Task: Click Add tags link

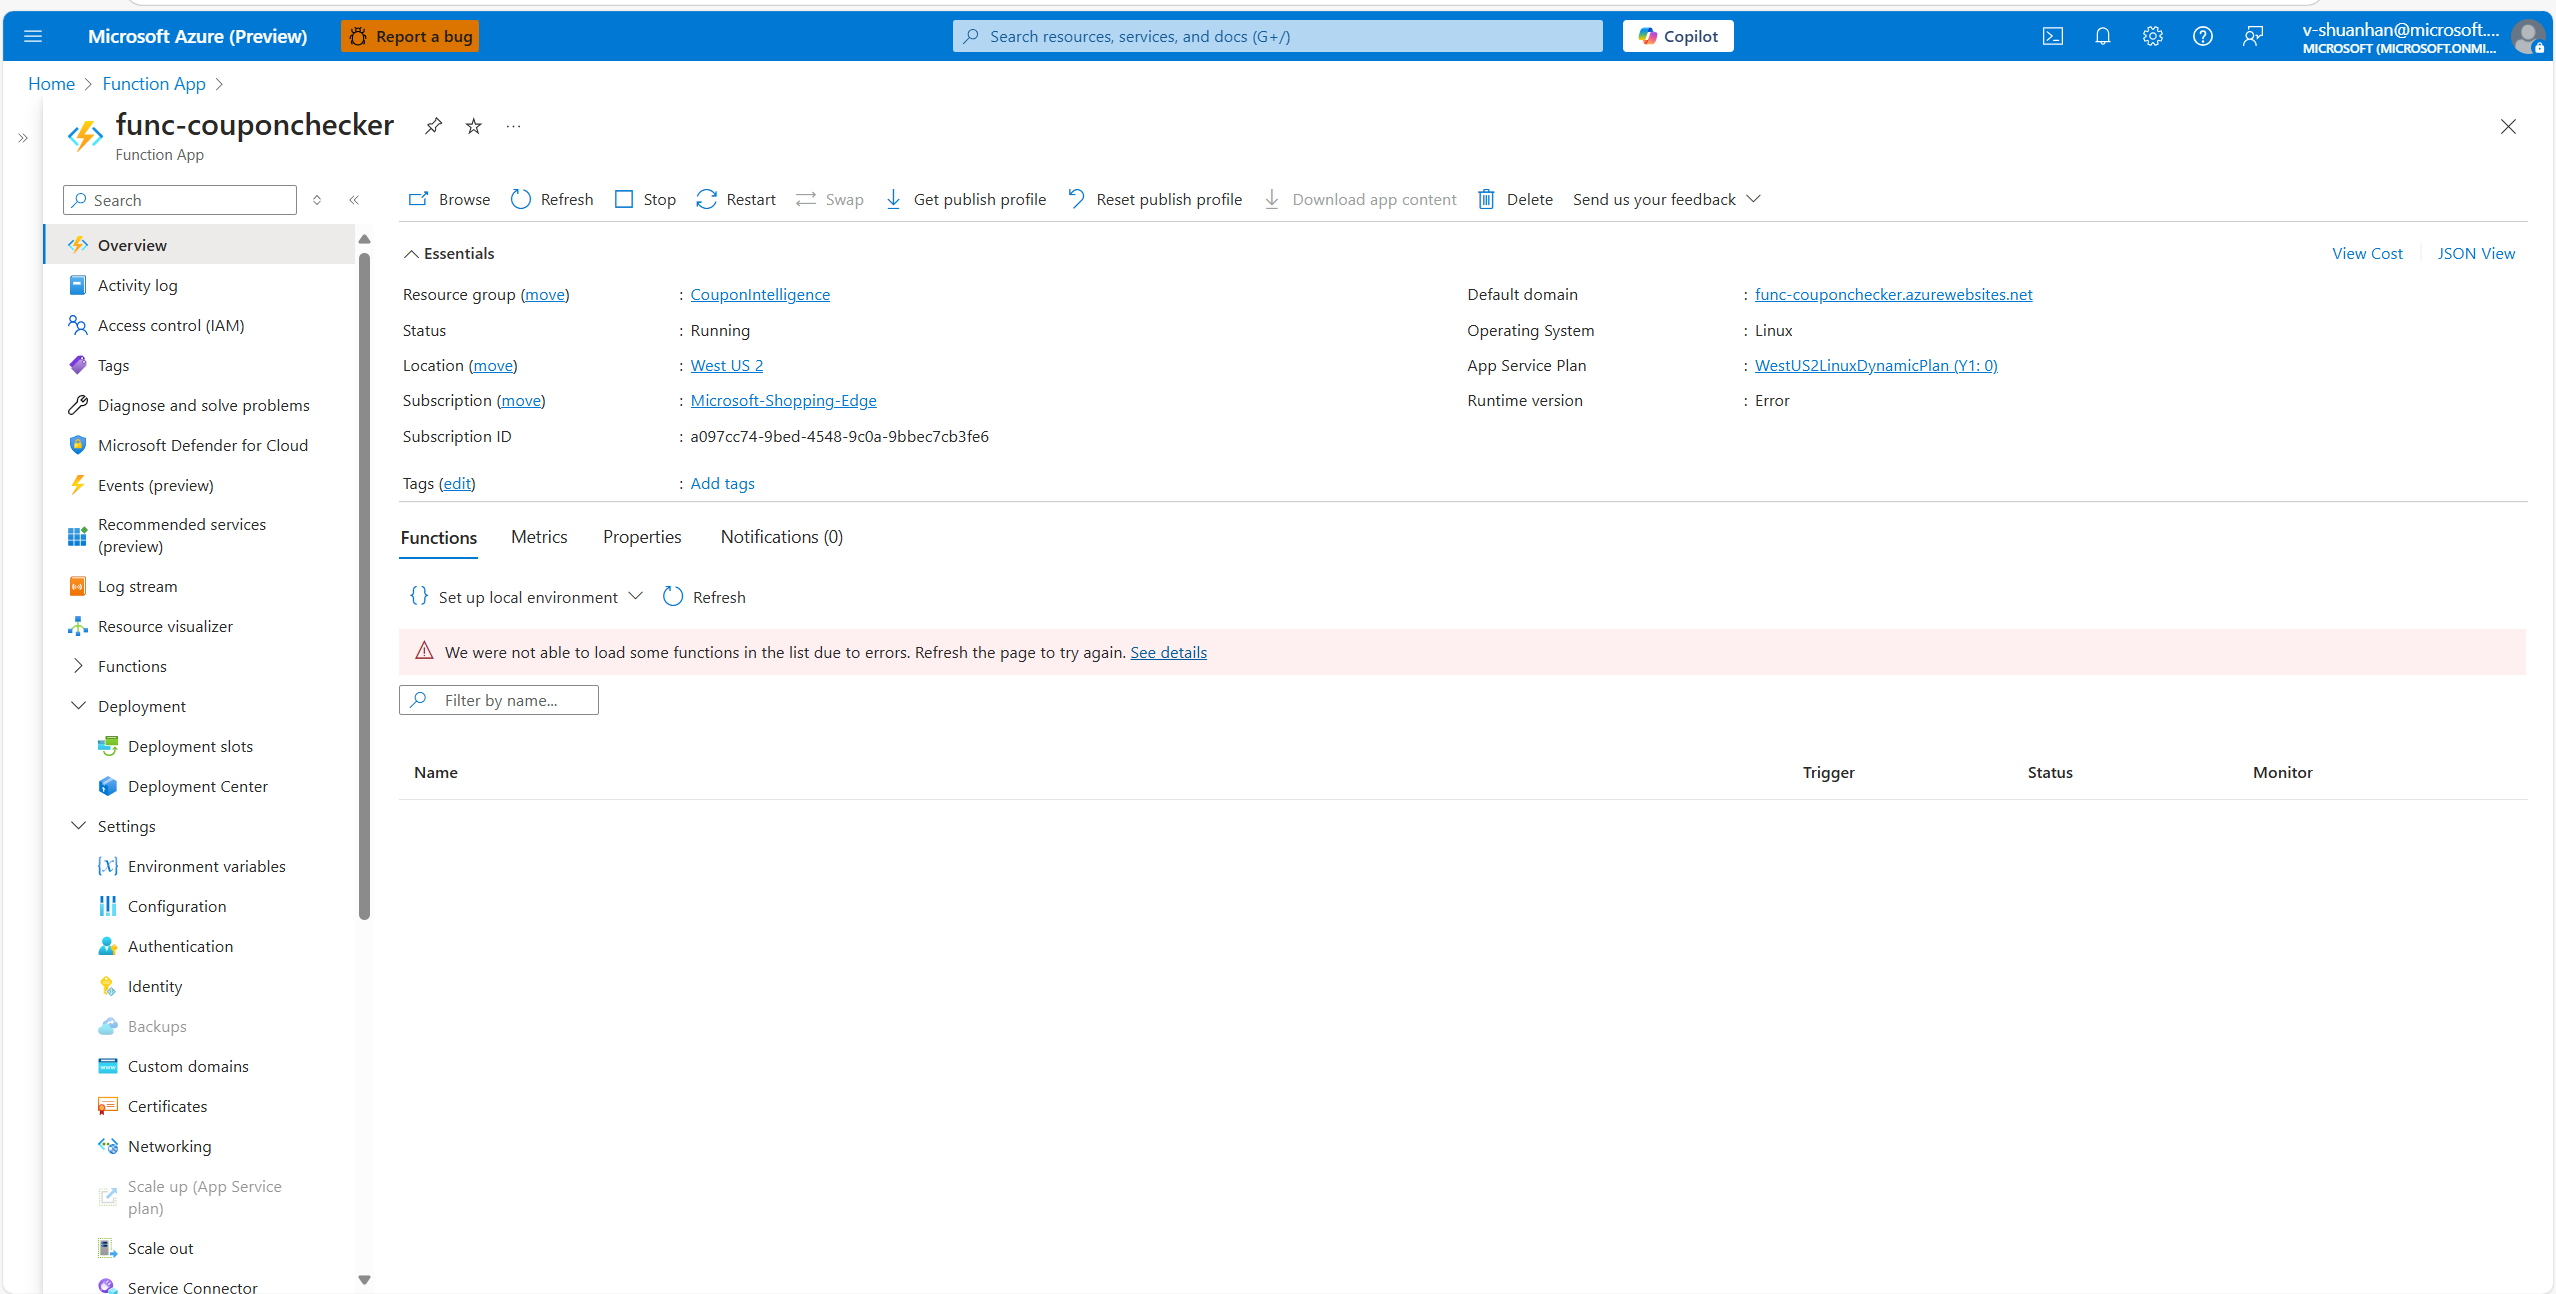Action: (722, 483)
